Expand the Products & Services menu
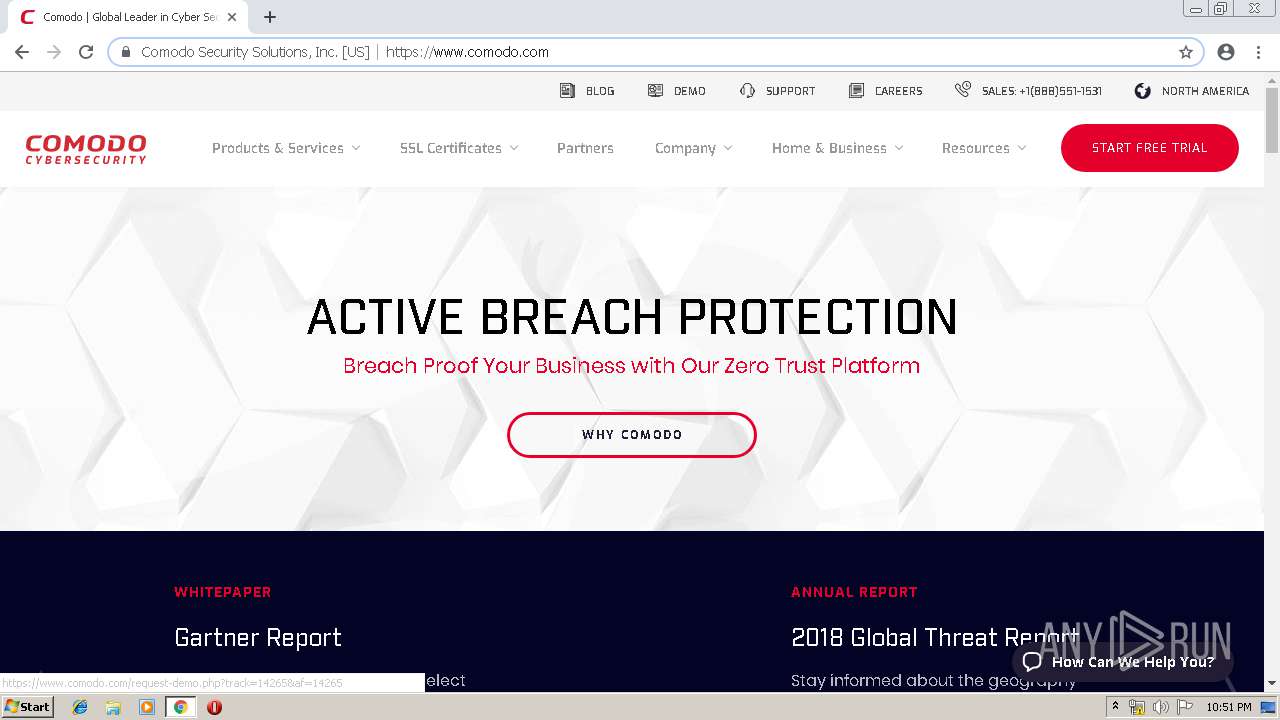 pos(286,148)
